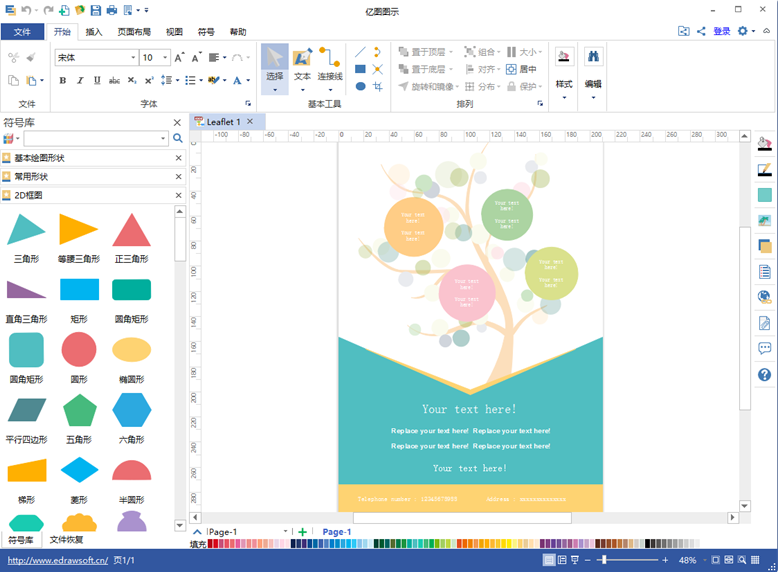Viewport: 778px width, 572px height.
Task: Toggle underline formatting
Action: (x=97, y=81)
